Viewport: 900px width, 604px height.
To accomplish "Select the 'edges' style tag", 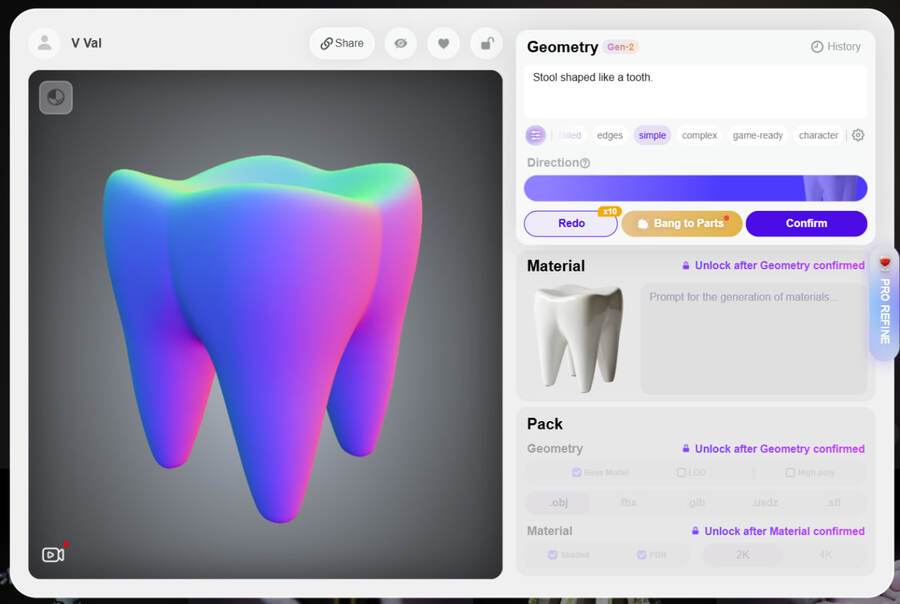I will point(610,135).
